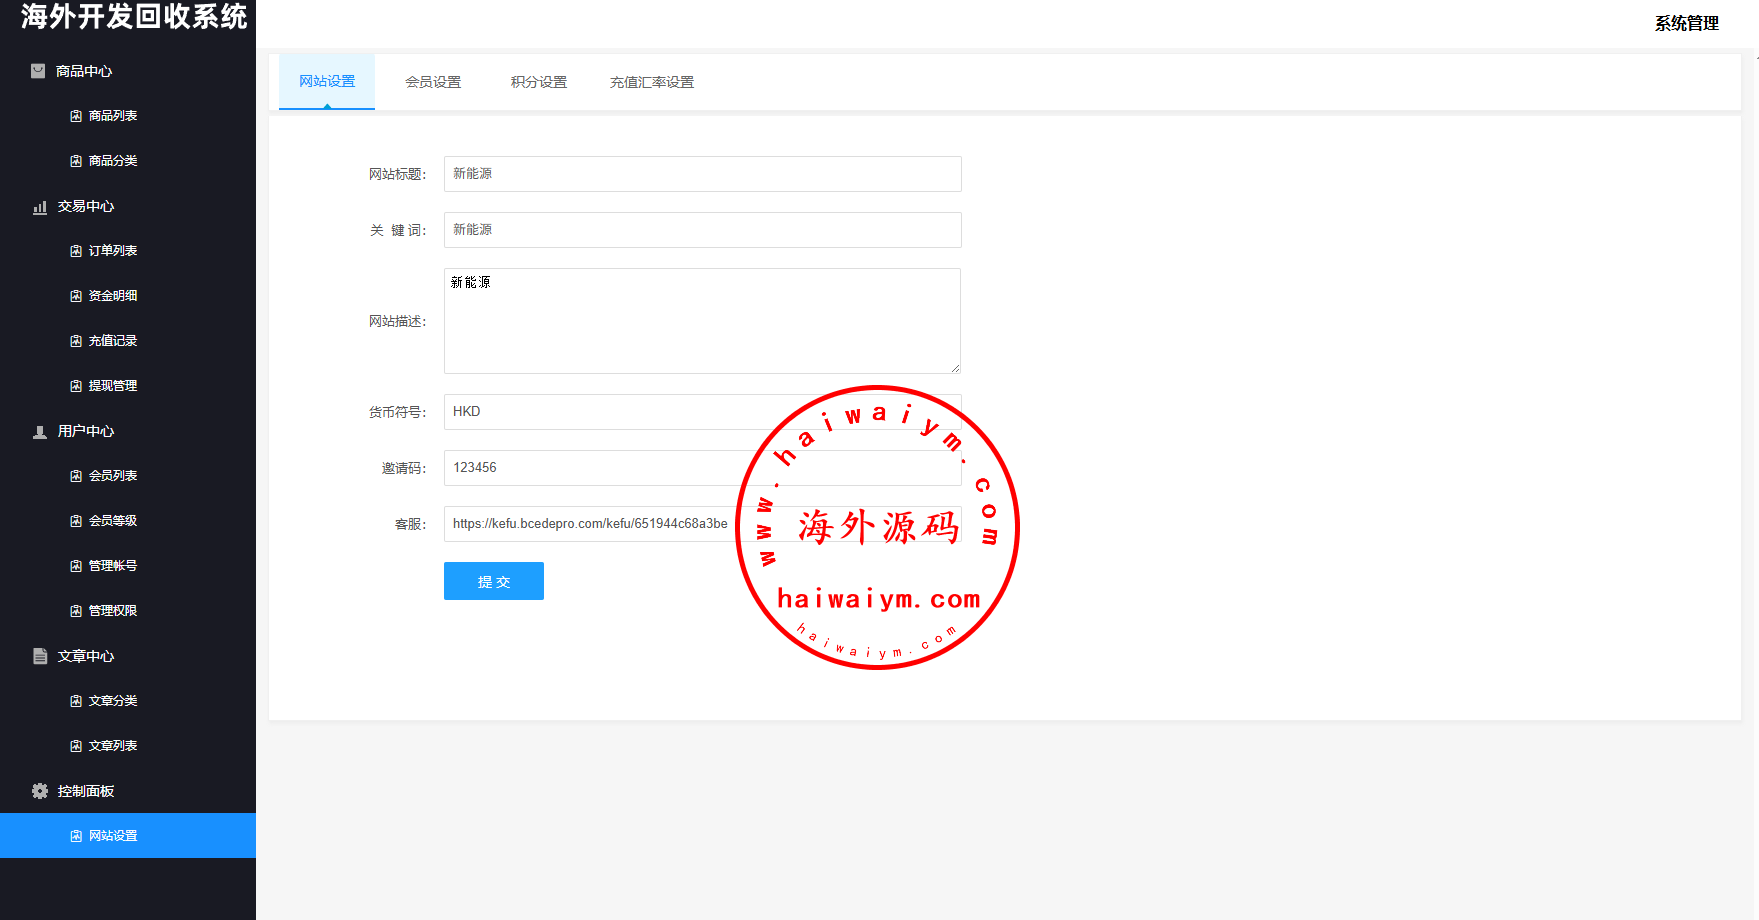Collapse the 用户中心 menu group
This screenshot has width=1759, height=920.
pos(86,431)
